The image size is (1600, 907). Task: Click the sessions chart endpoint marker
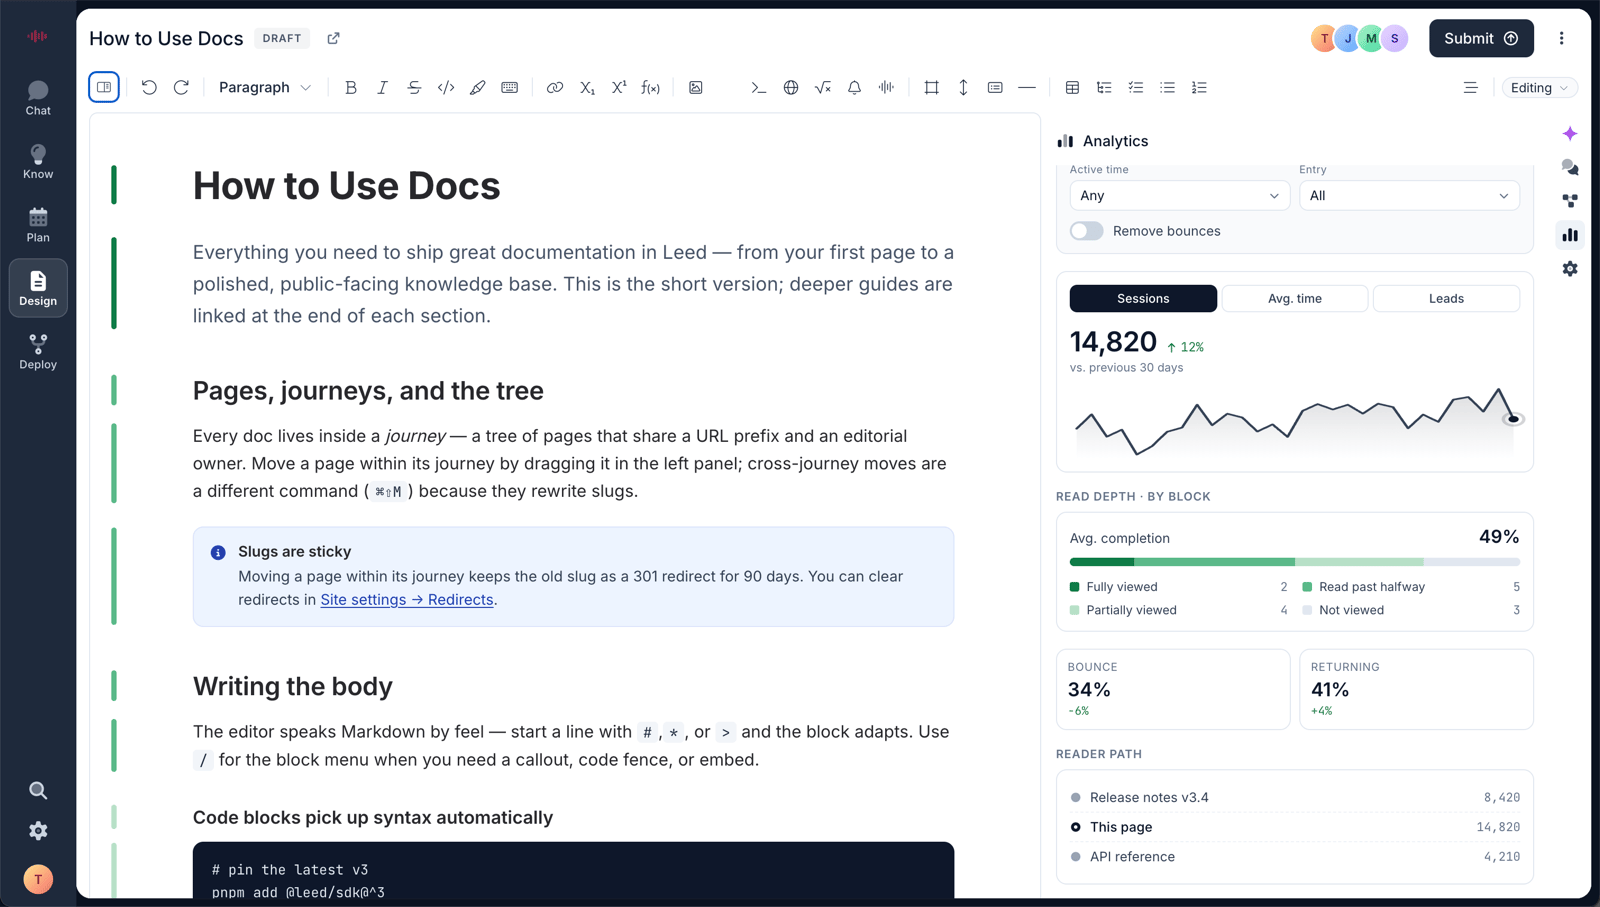click(1513, 419)
